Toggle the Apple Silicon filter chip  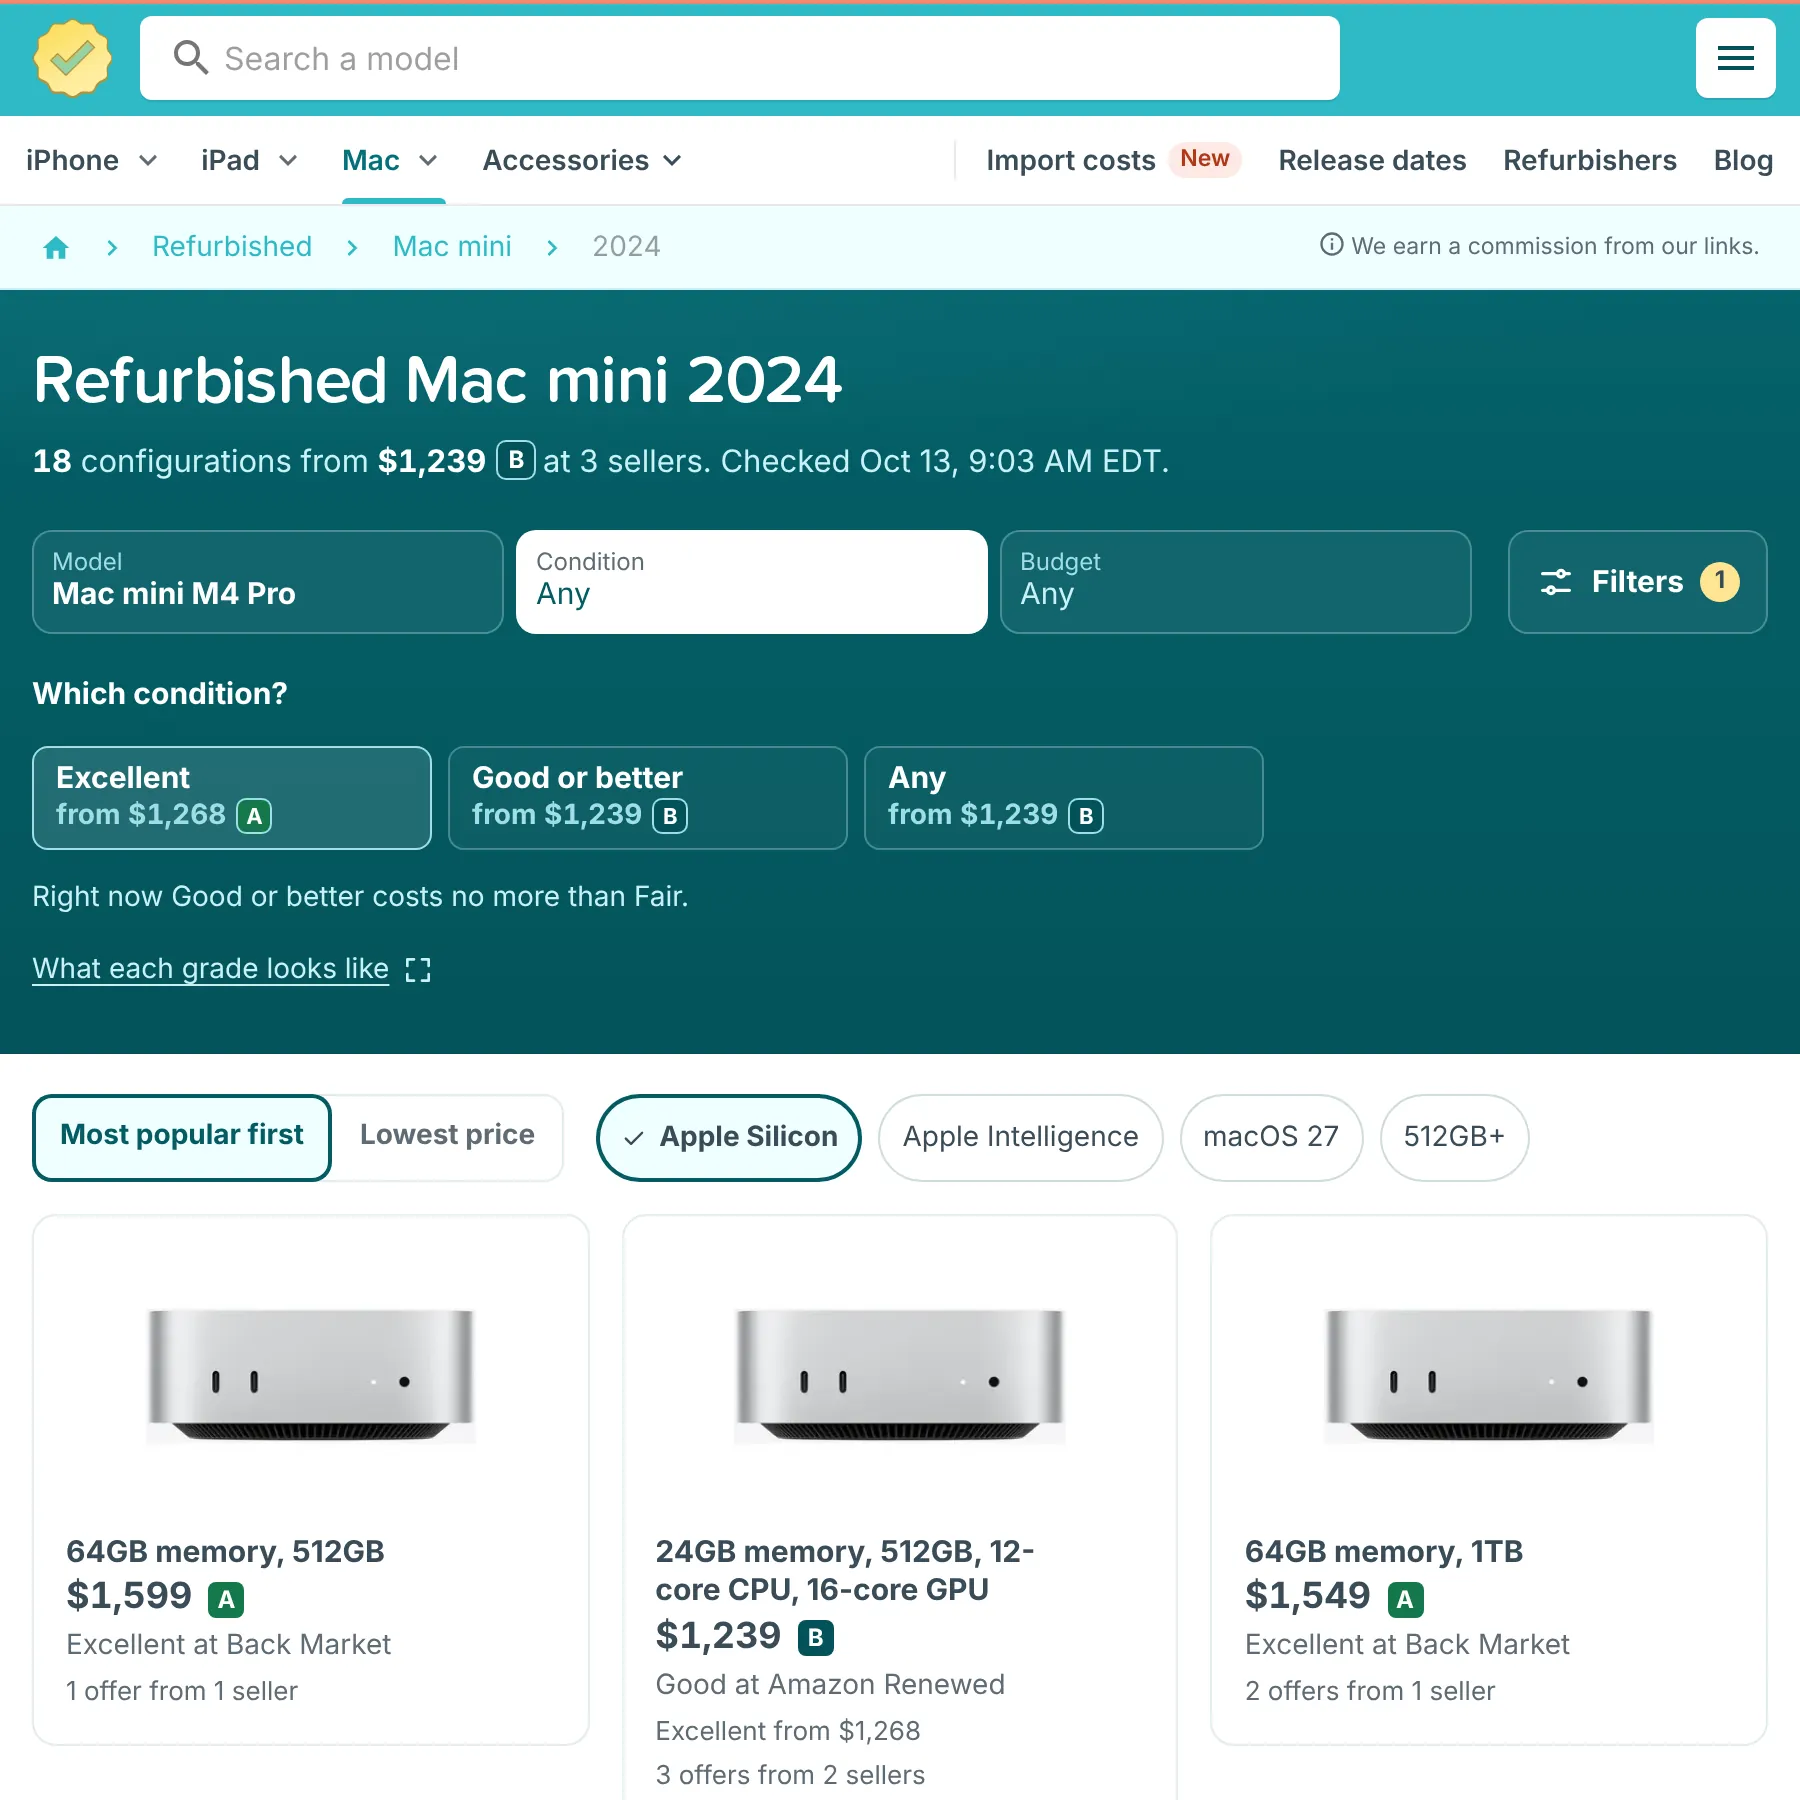tap(729, 1137)
